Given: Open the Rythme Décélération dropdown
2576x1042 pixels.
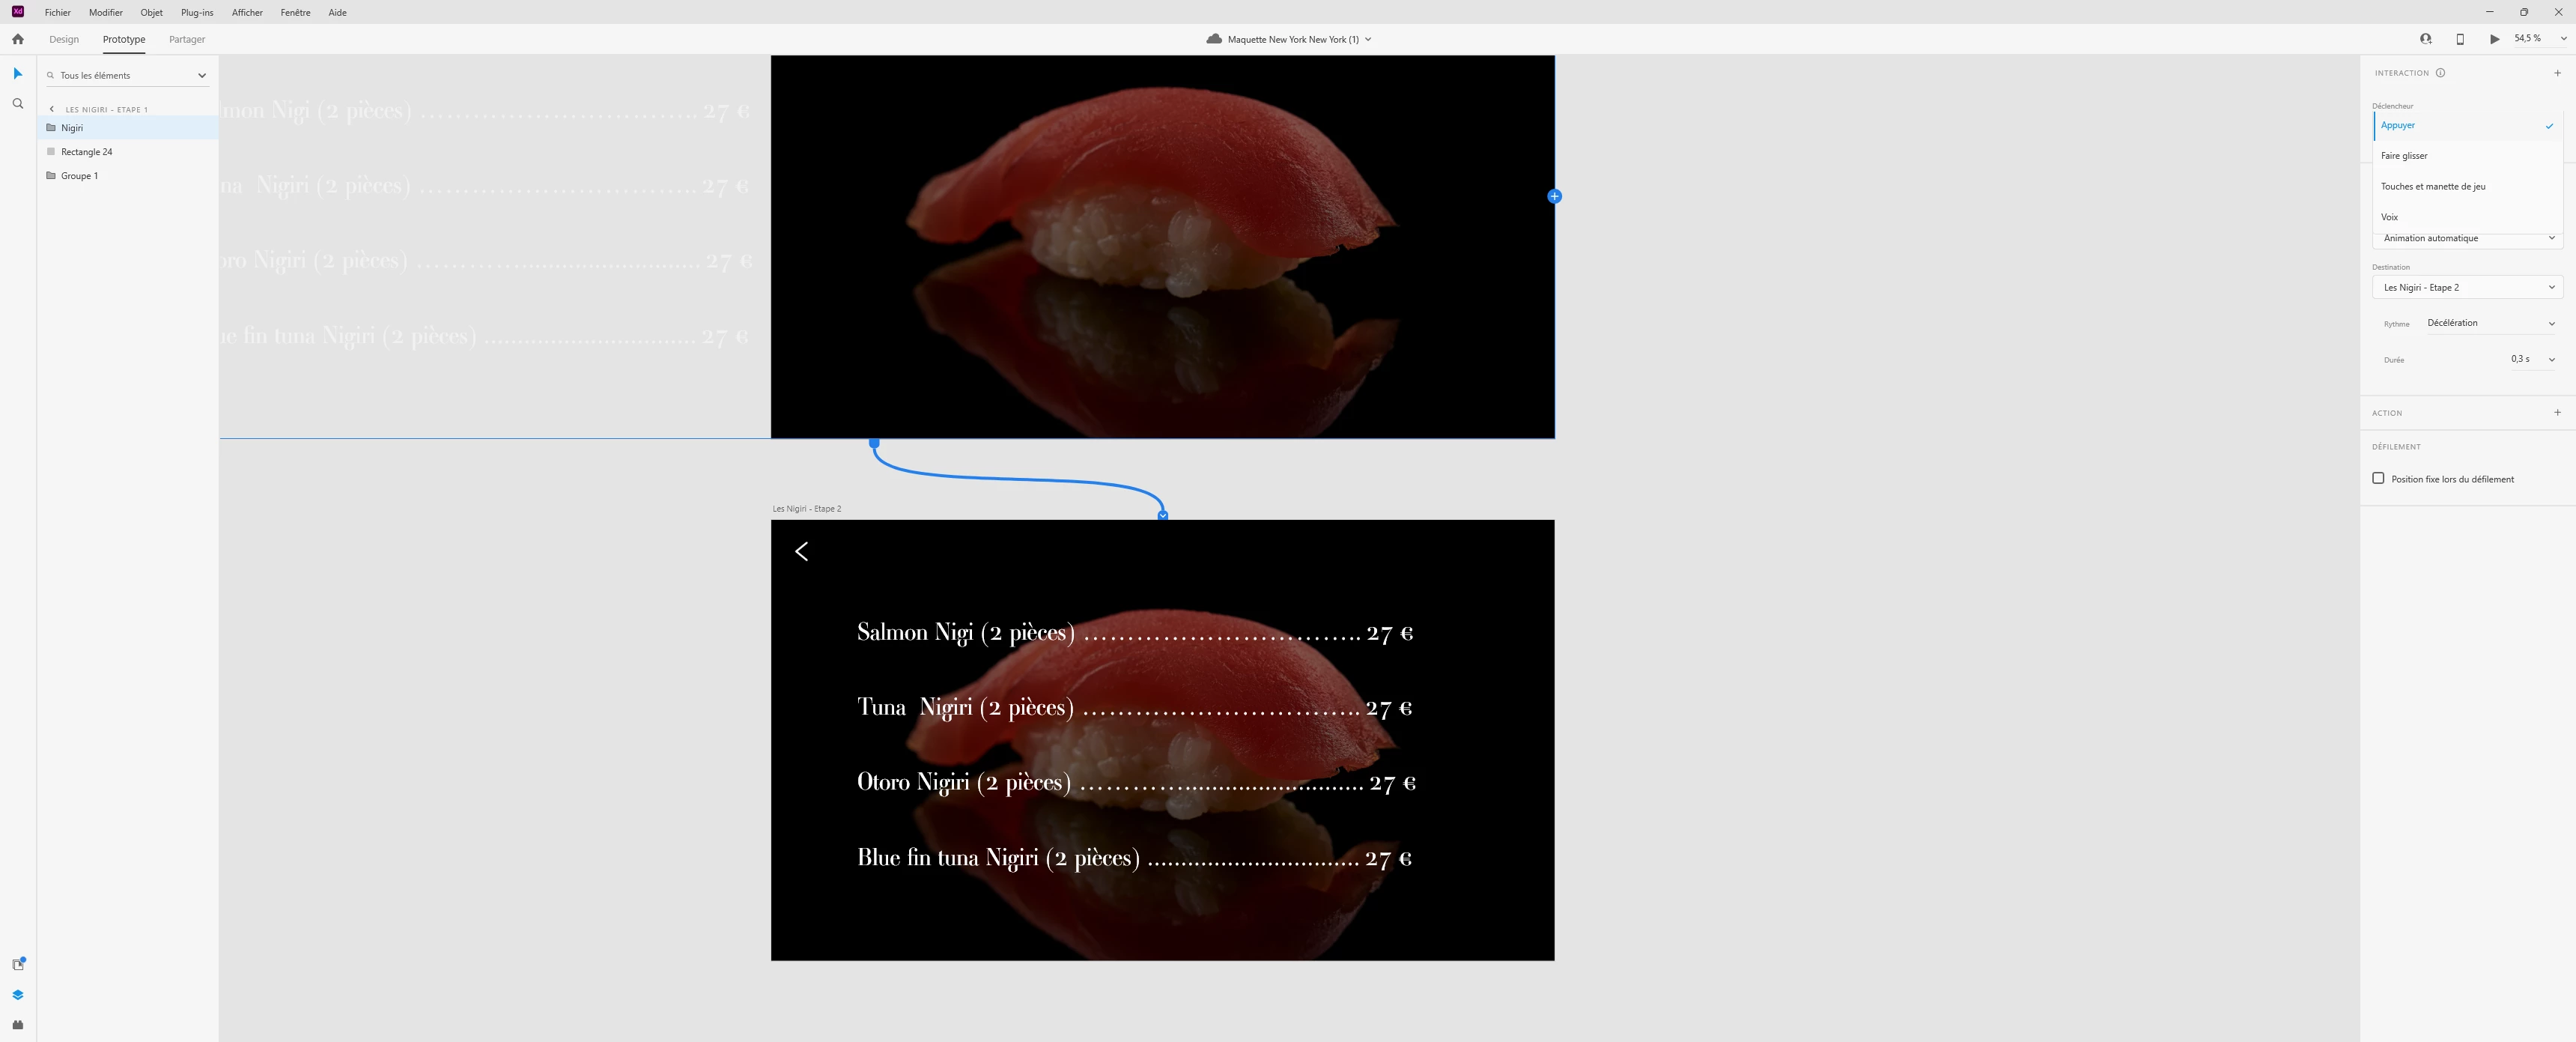Looking at the screenshot, I should click(x=2490, y=323).
